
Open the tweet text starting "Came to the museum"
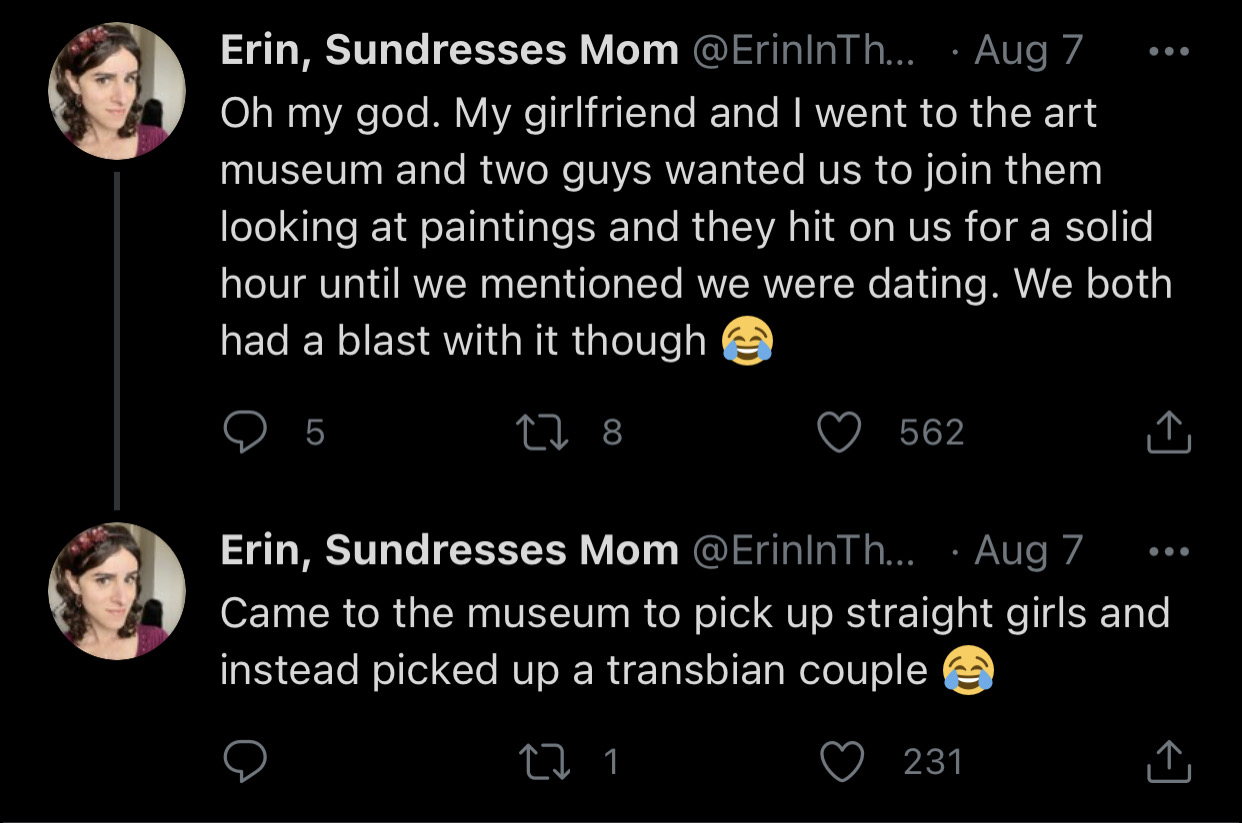pos(695,641)
